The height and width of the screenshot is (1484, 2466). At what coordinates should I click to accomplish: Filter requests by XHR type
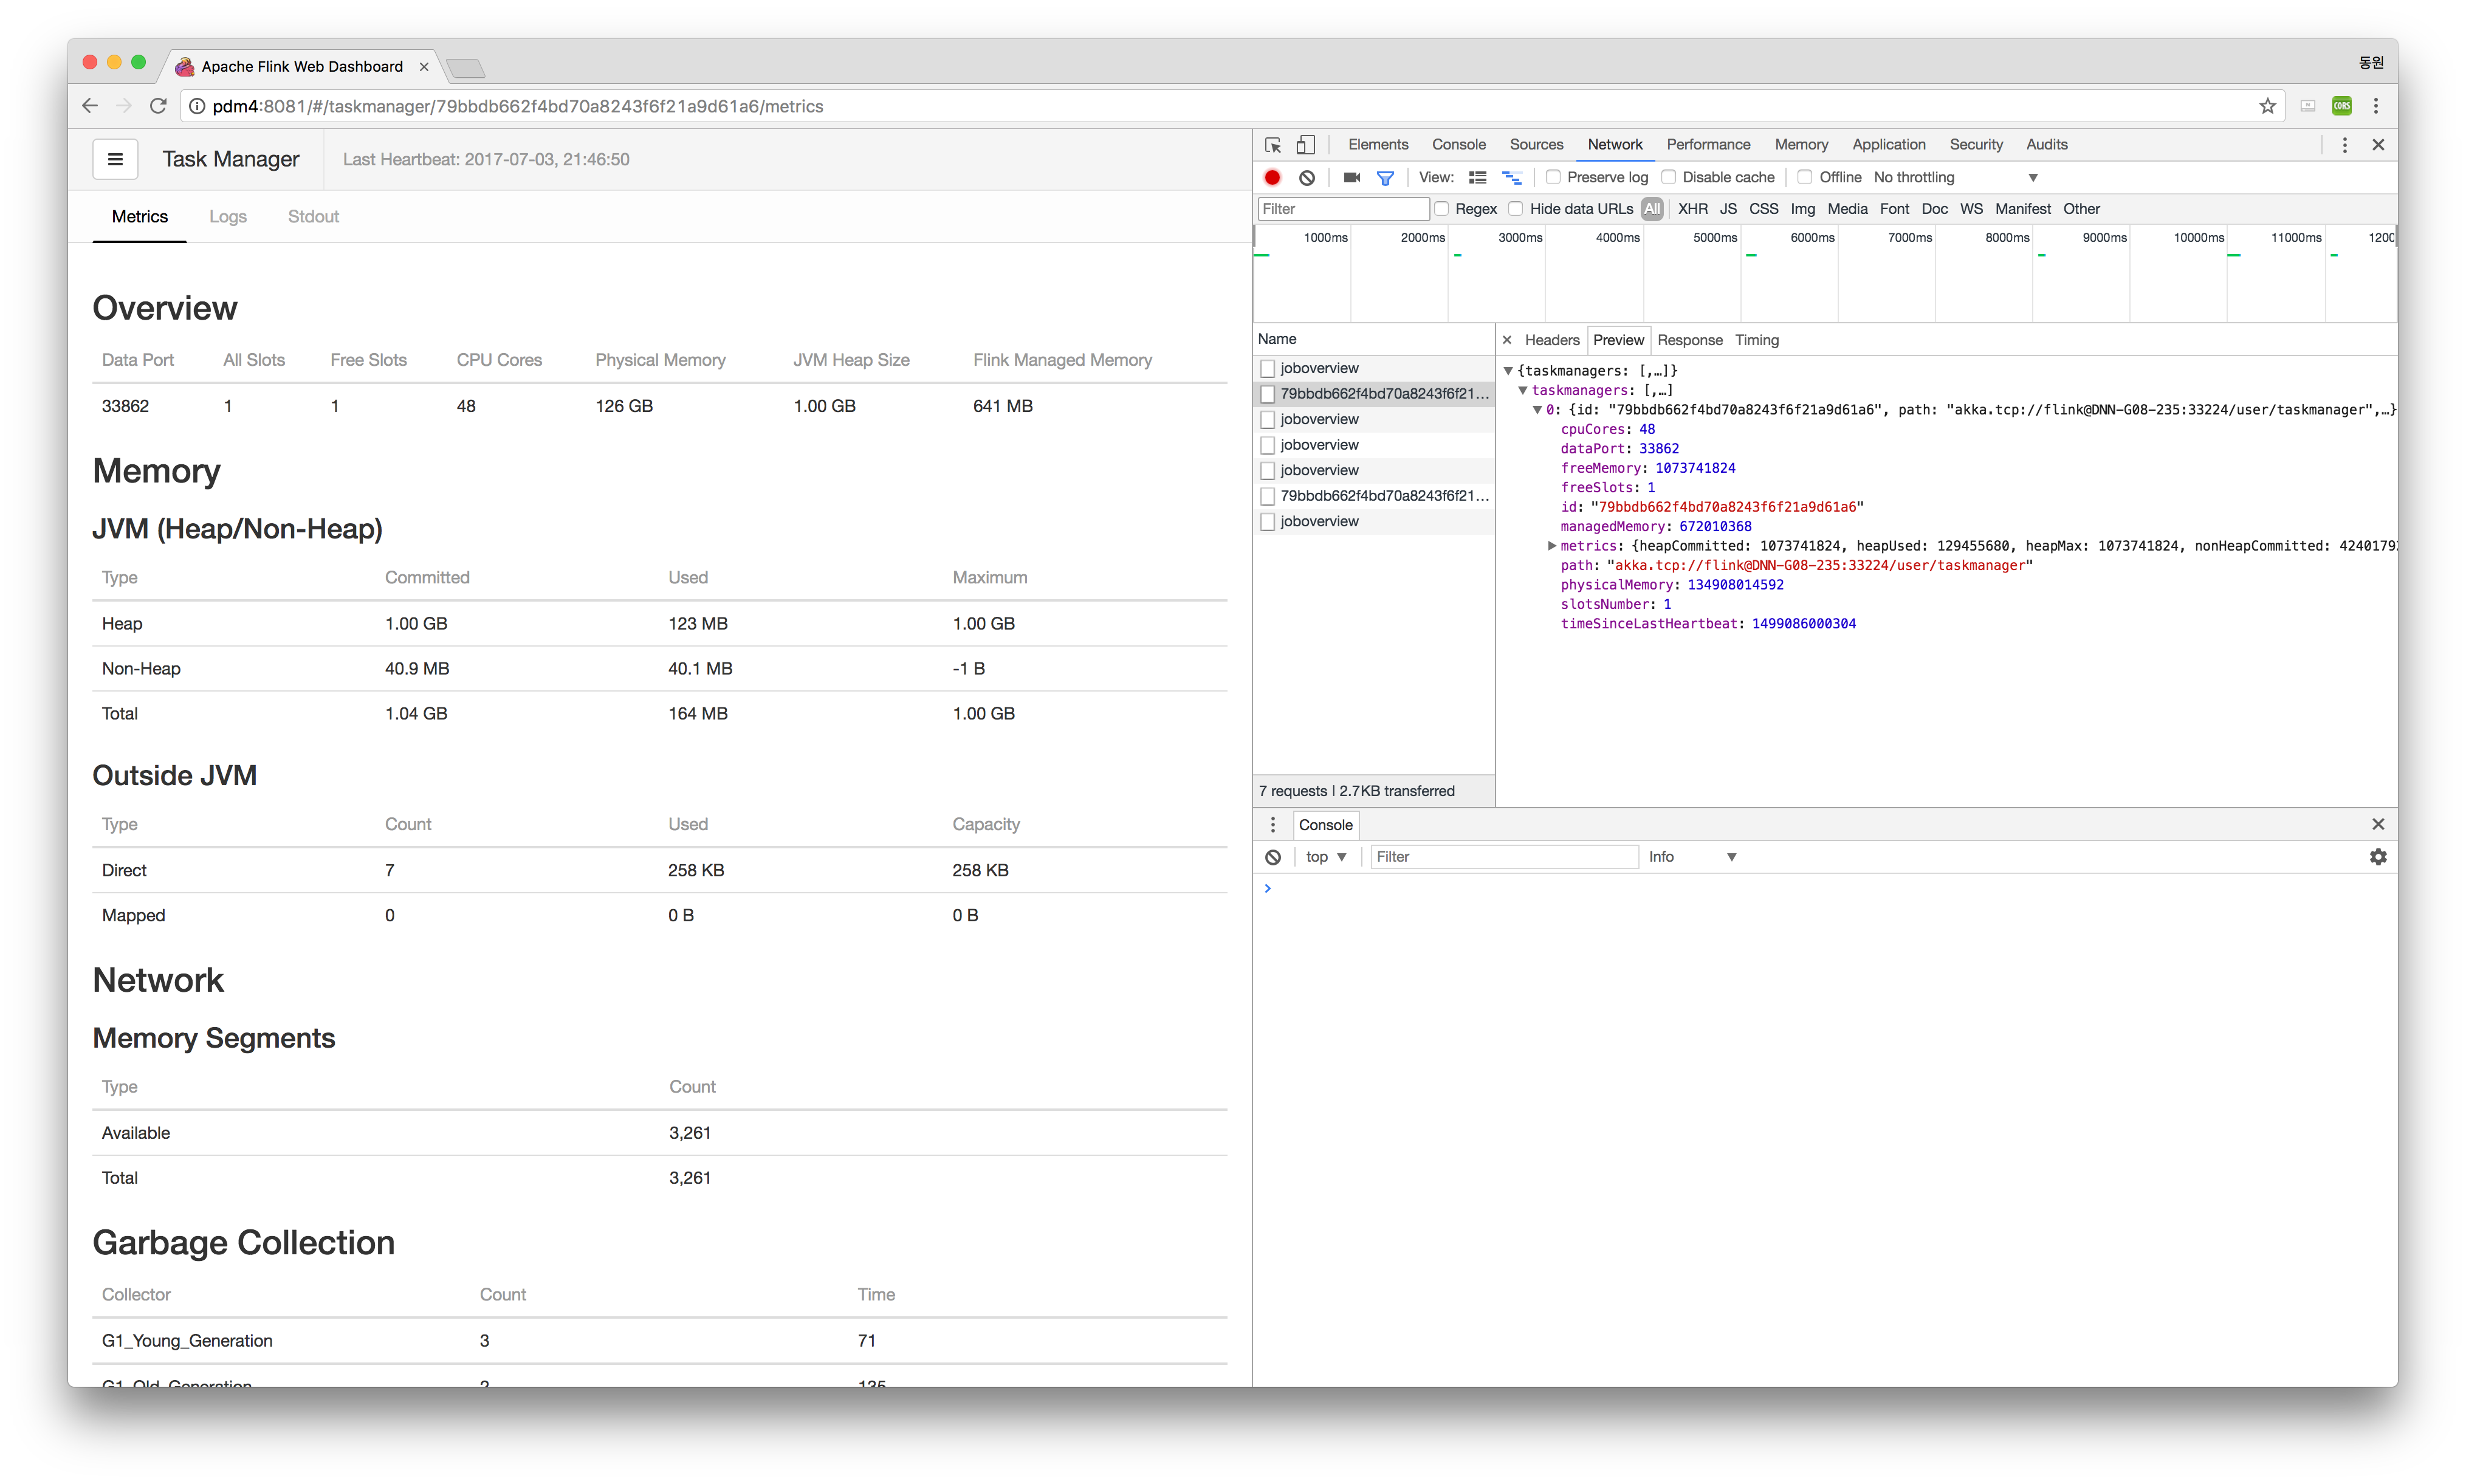click(x=1692, y=209)
